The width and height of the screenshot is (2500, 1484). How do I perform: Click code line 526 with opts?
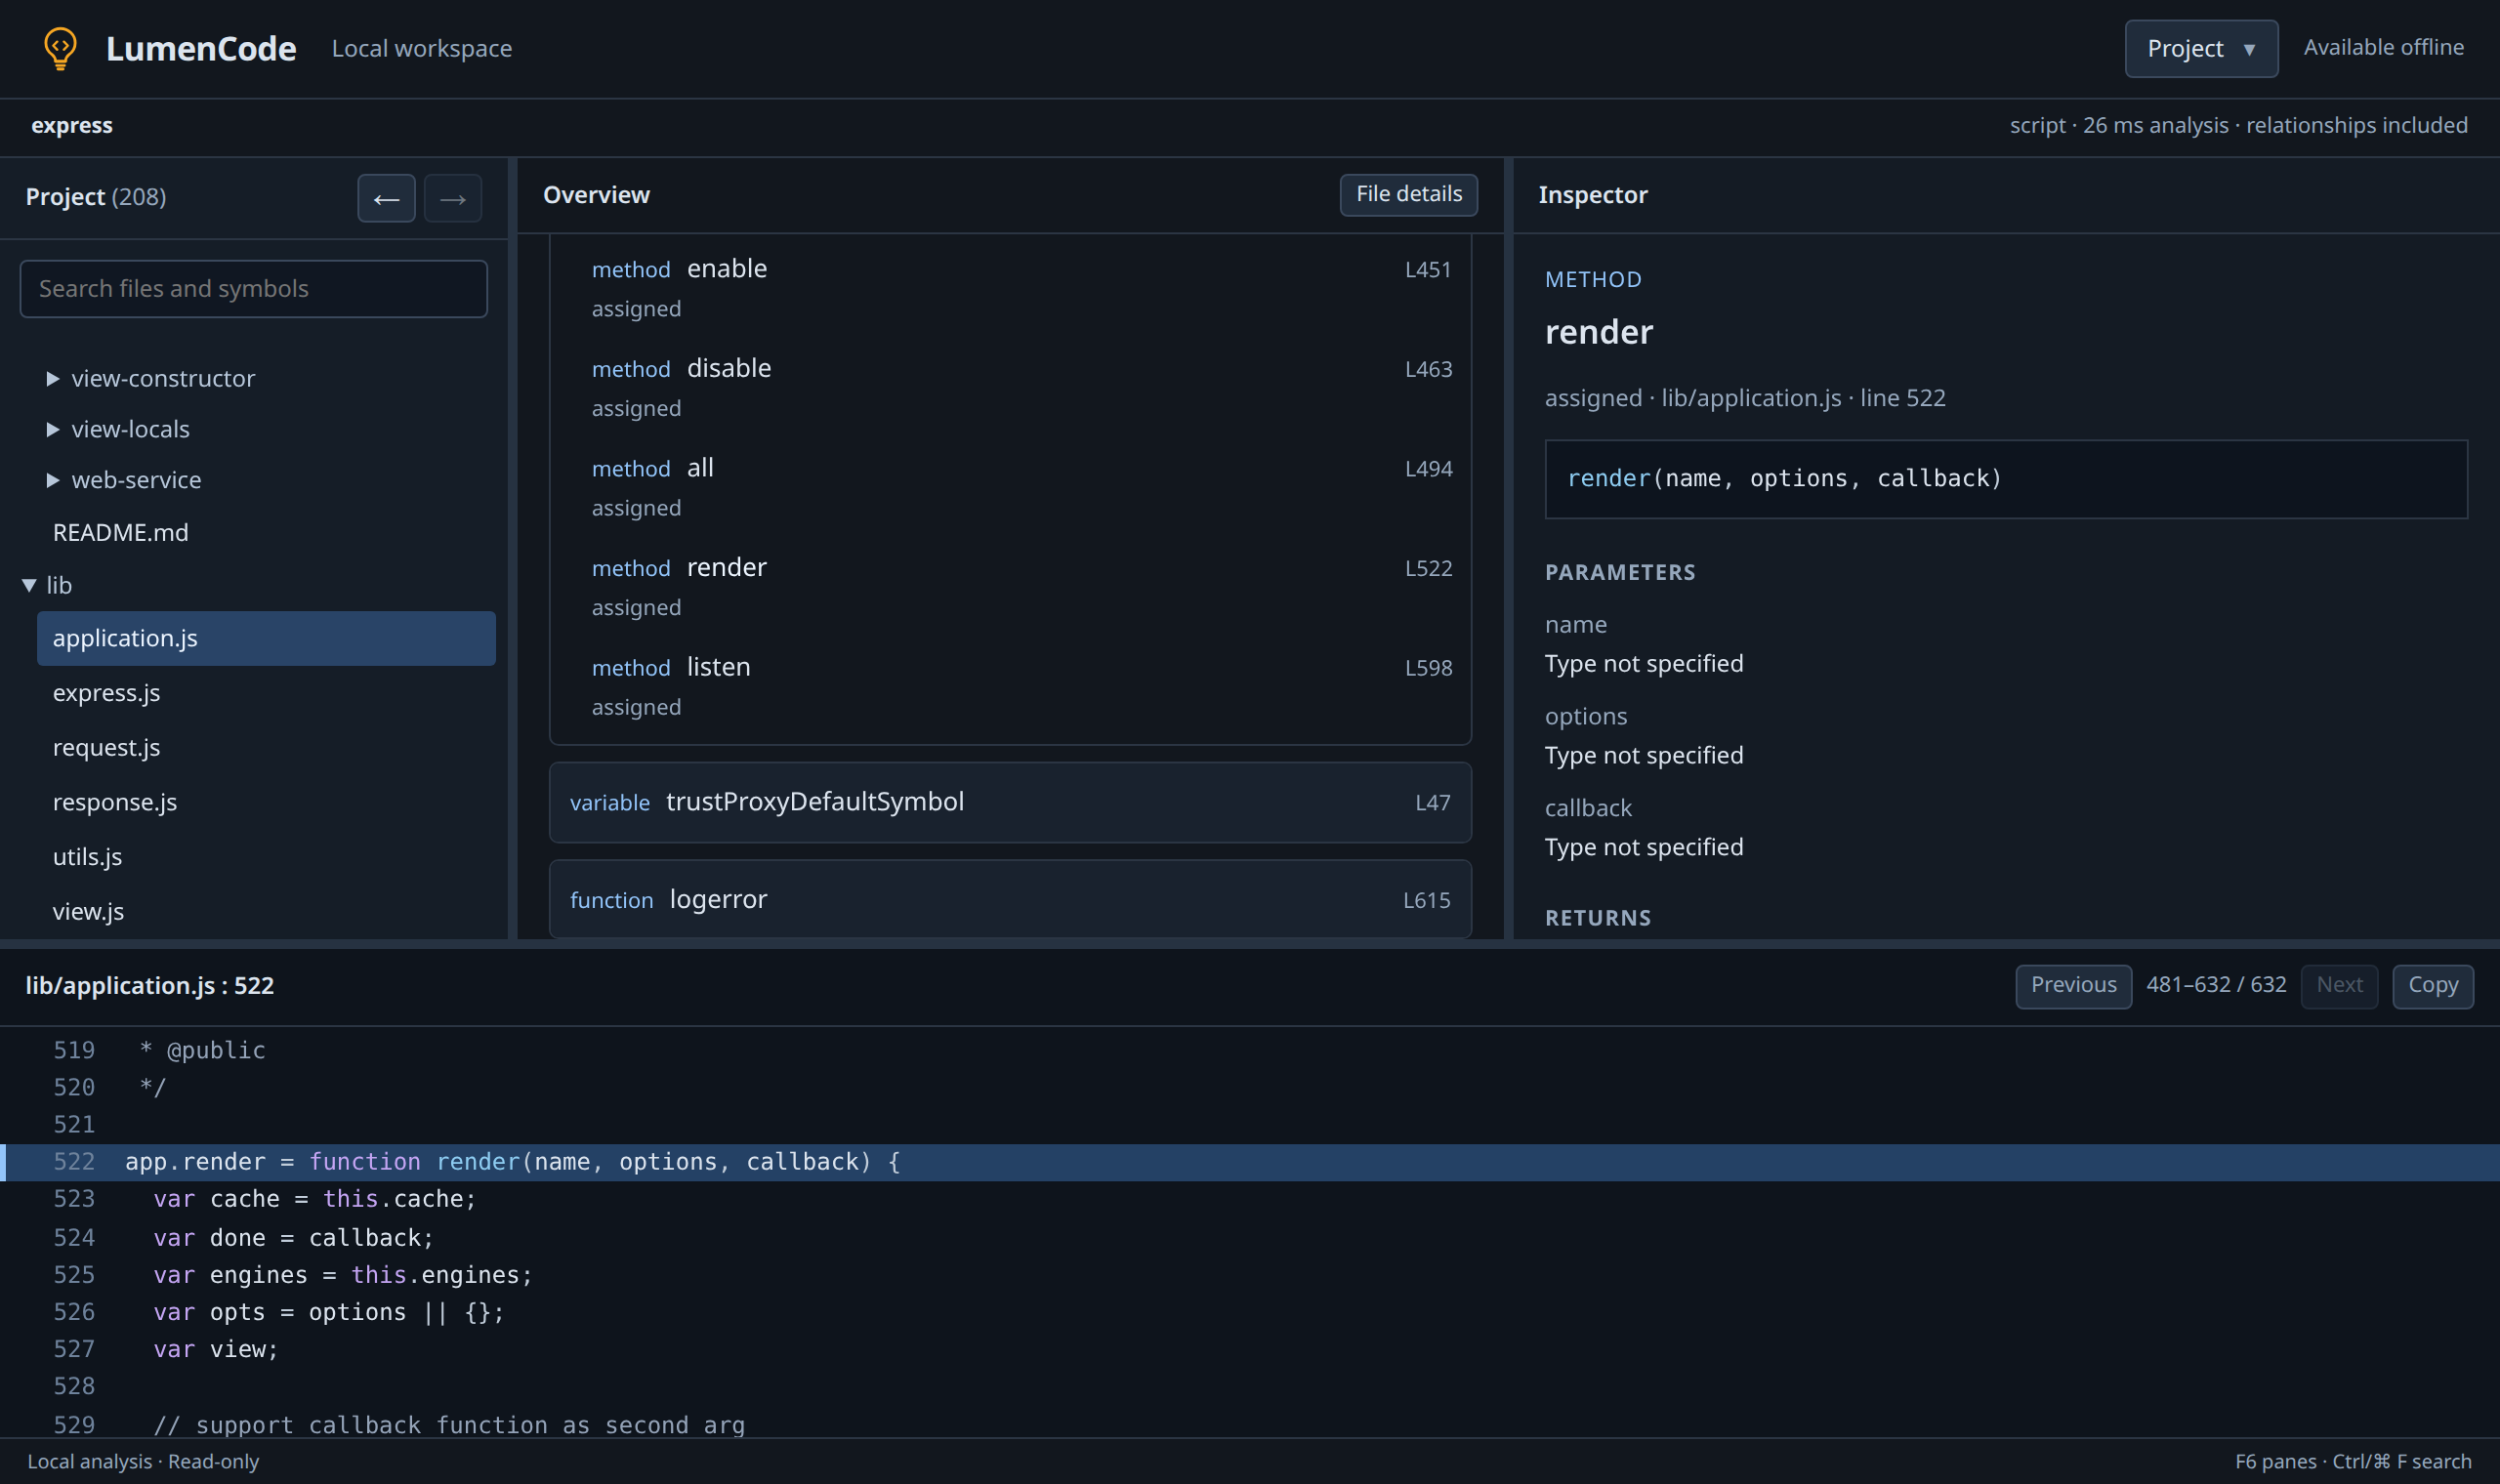(1250, 1312)
